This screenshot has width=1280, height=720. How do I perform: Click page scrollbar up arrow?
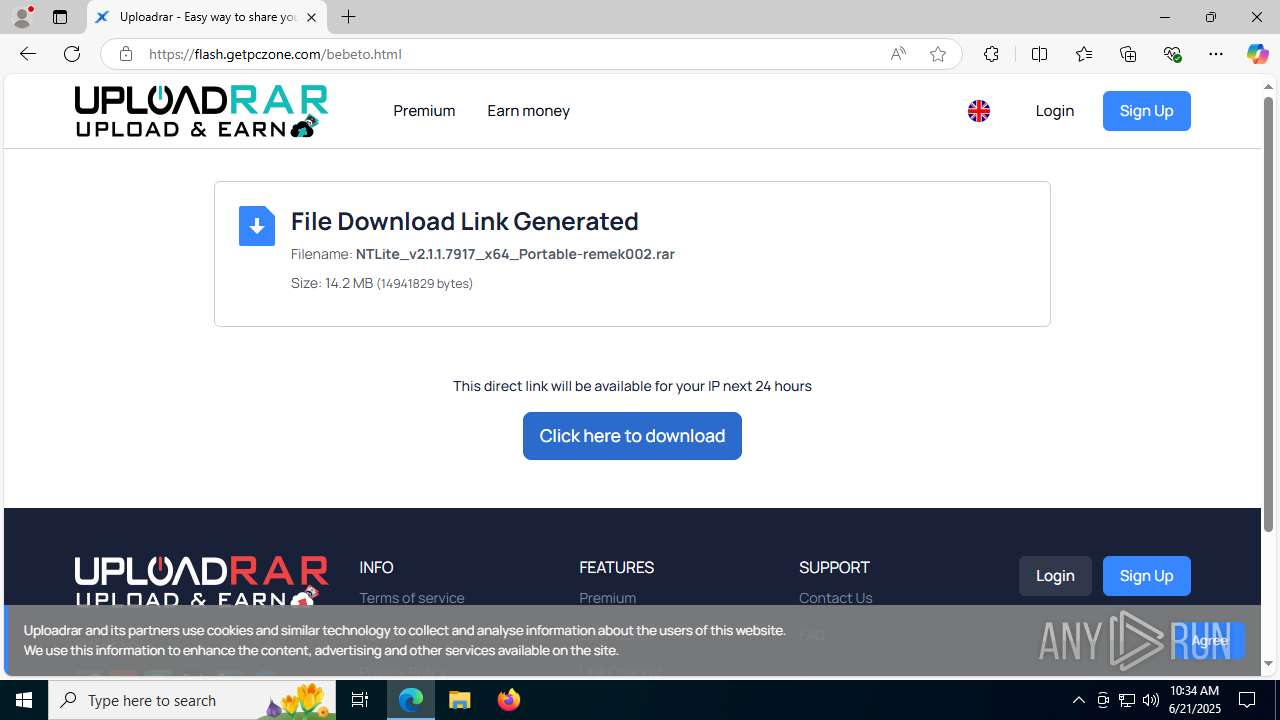1268,88
